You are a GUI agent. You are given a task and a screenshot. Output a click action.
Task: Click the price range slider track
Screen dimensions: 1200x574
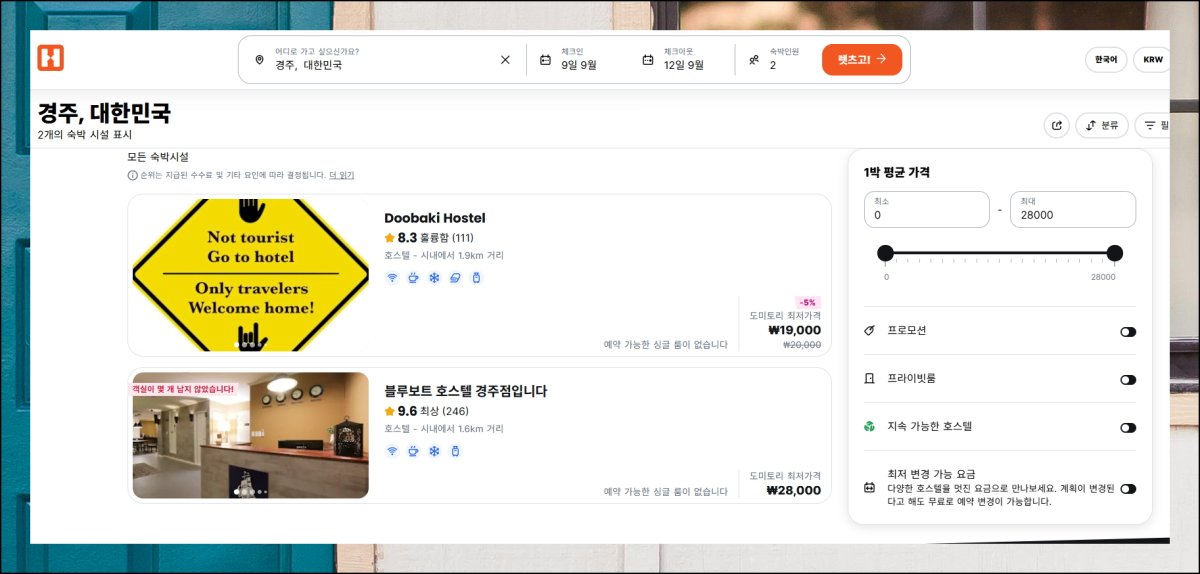coord(1000,253)
